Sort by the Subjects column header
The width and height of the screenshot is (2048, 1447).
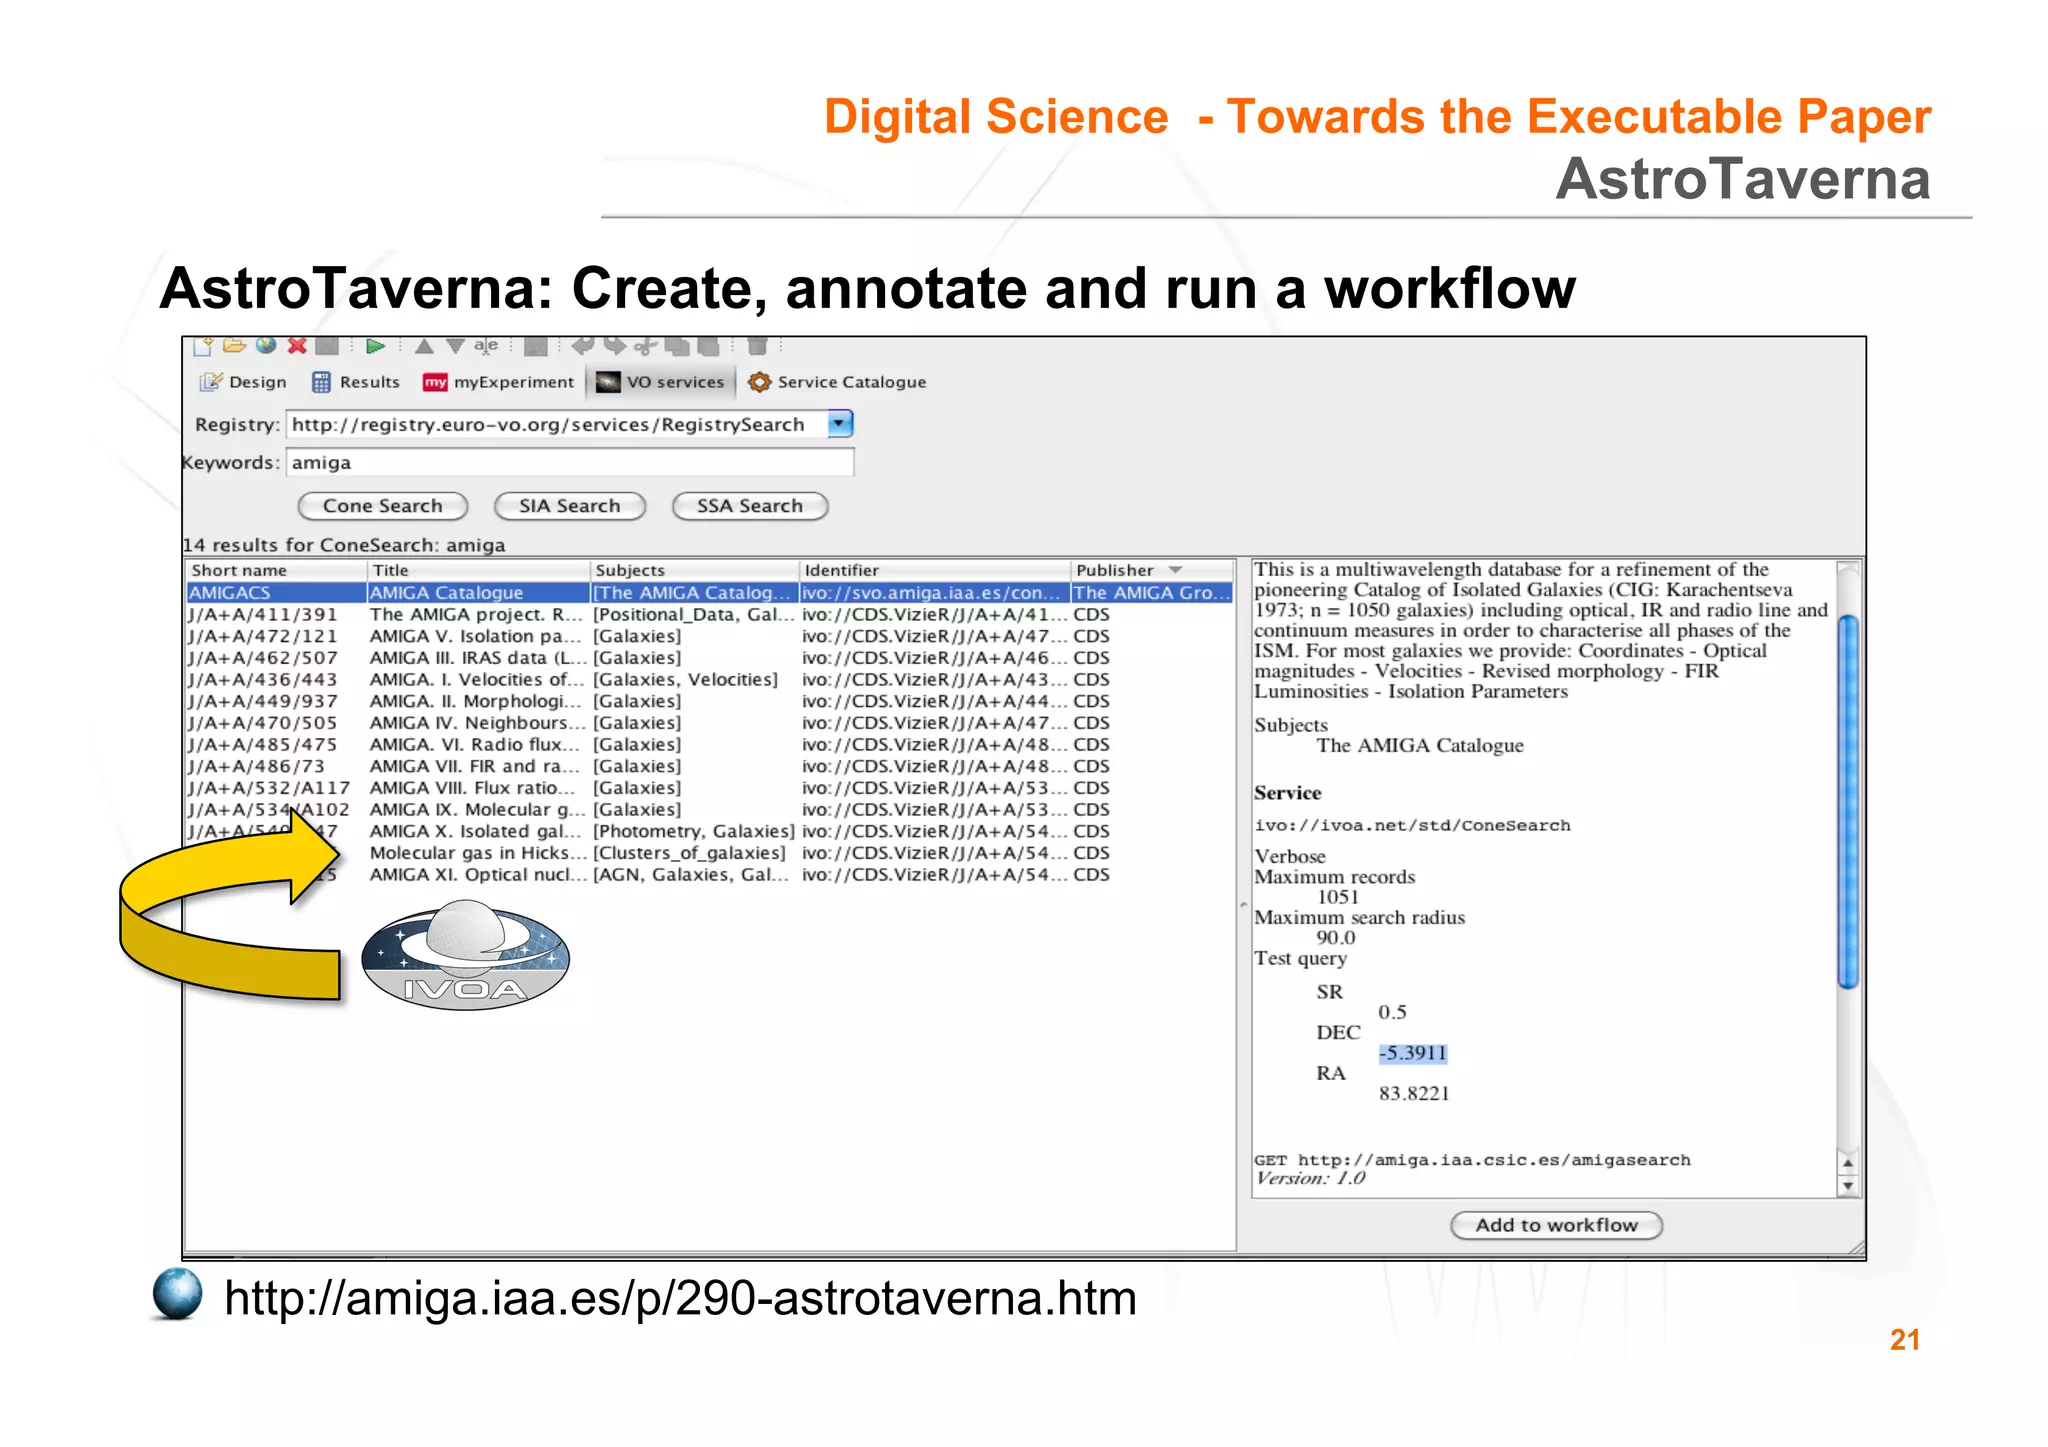(x=695, y=570)
